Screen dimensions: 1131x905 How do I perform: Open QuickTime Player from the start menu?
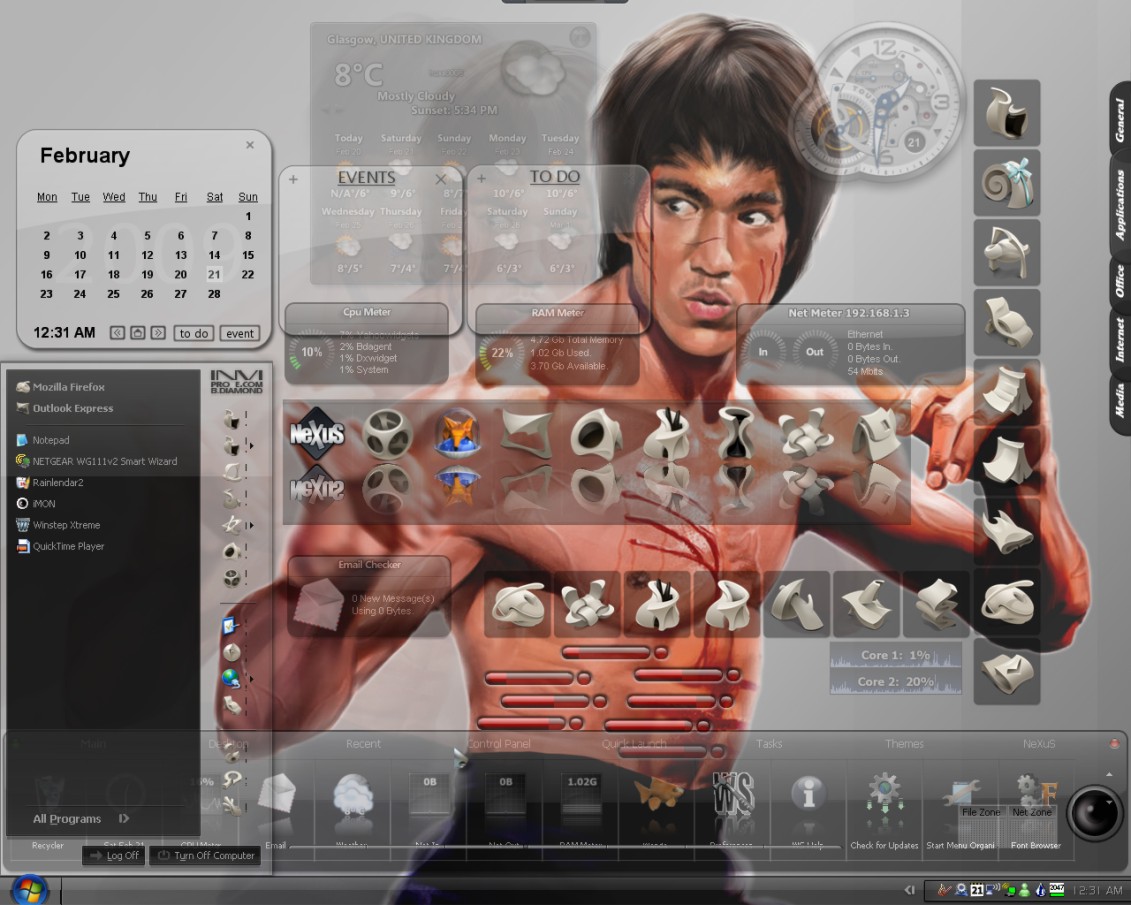tap(60, 546)
